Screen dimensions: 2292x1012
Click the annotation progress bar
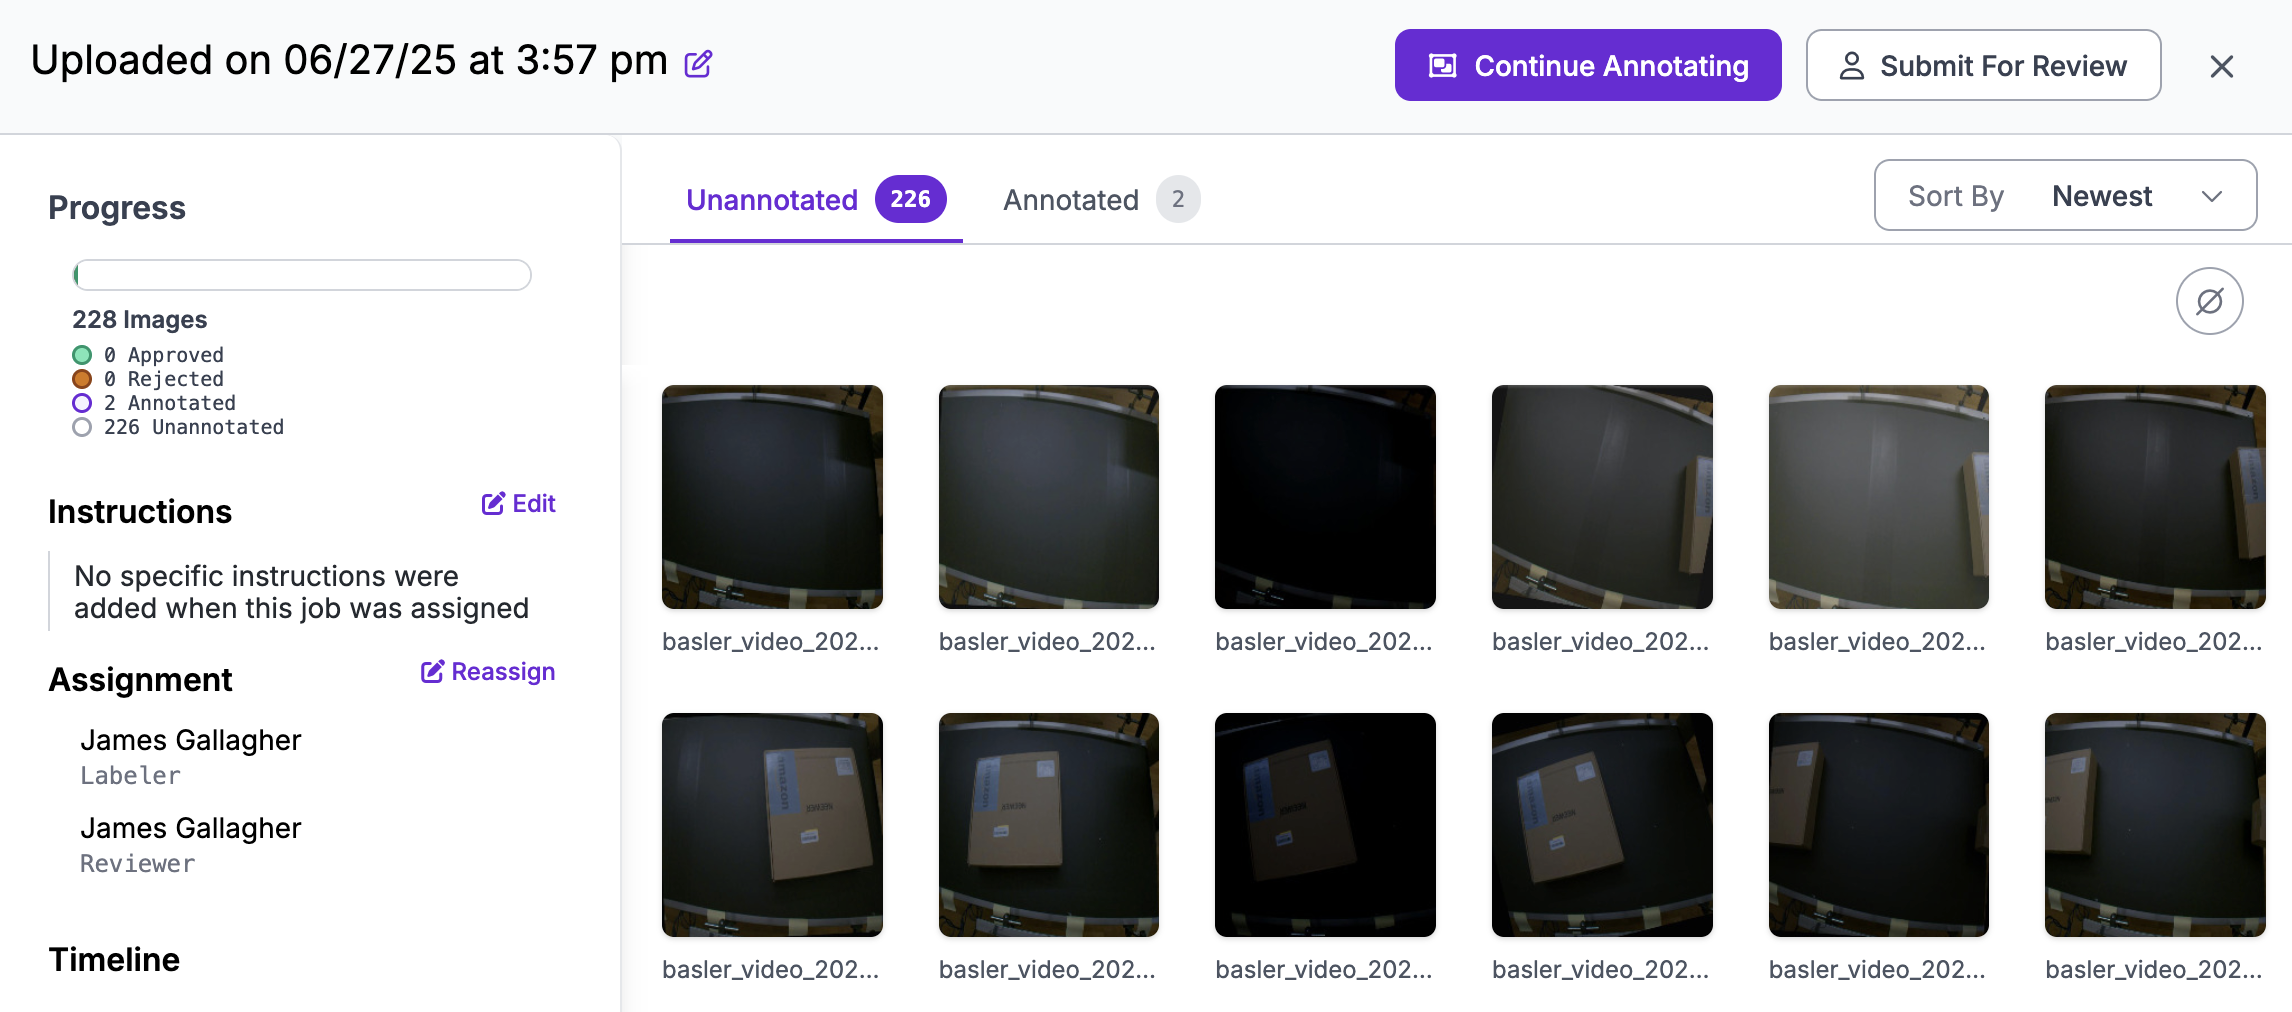coord(301,275)
